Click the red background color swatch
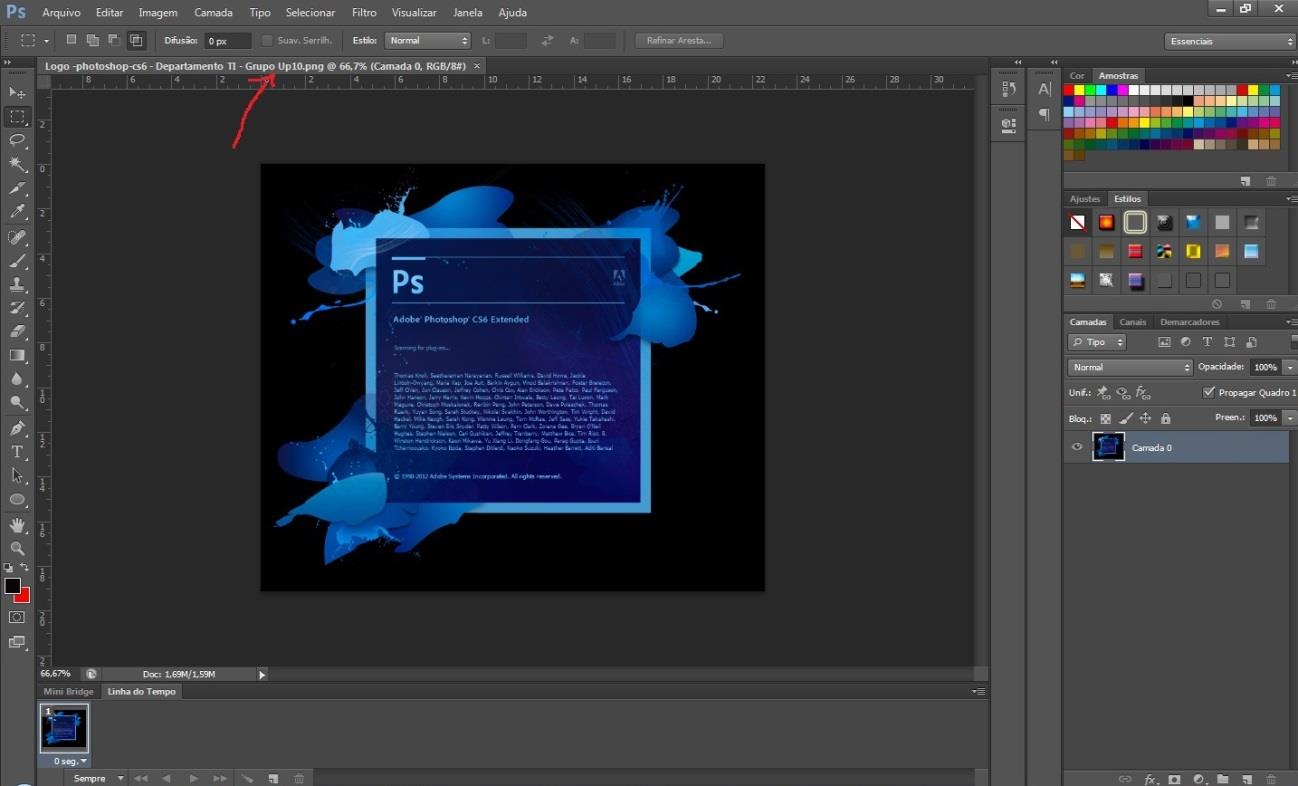1298x786 pixels. 24,597
